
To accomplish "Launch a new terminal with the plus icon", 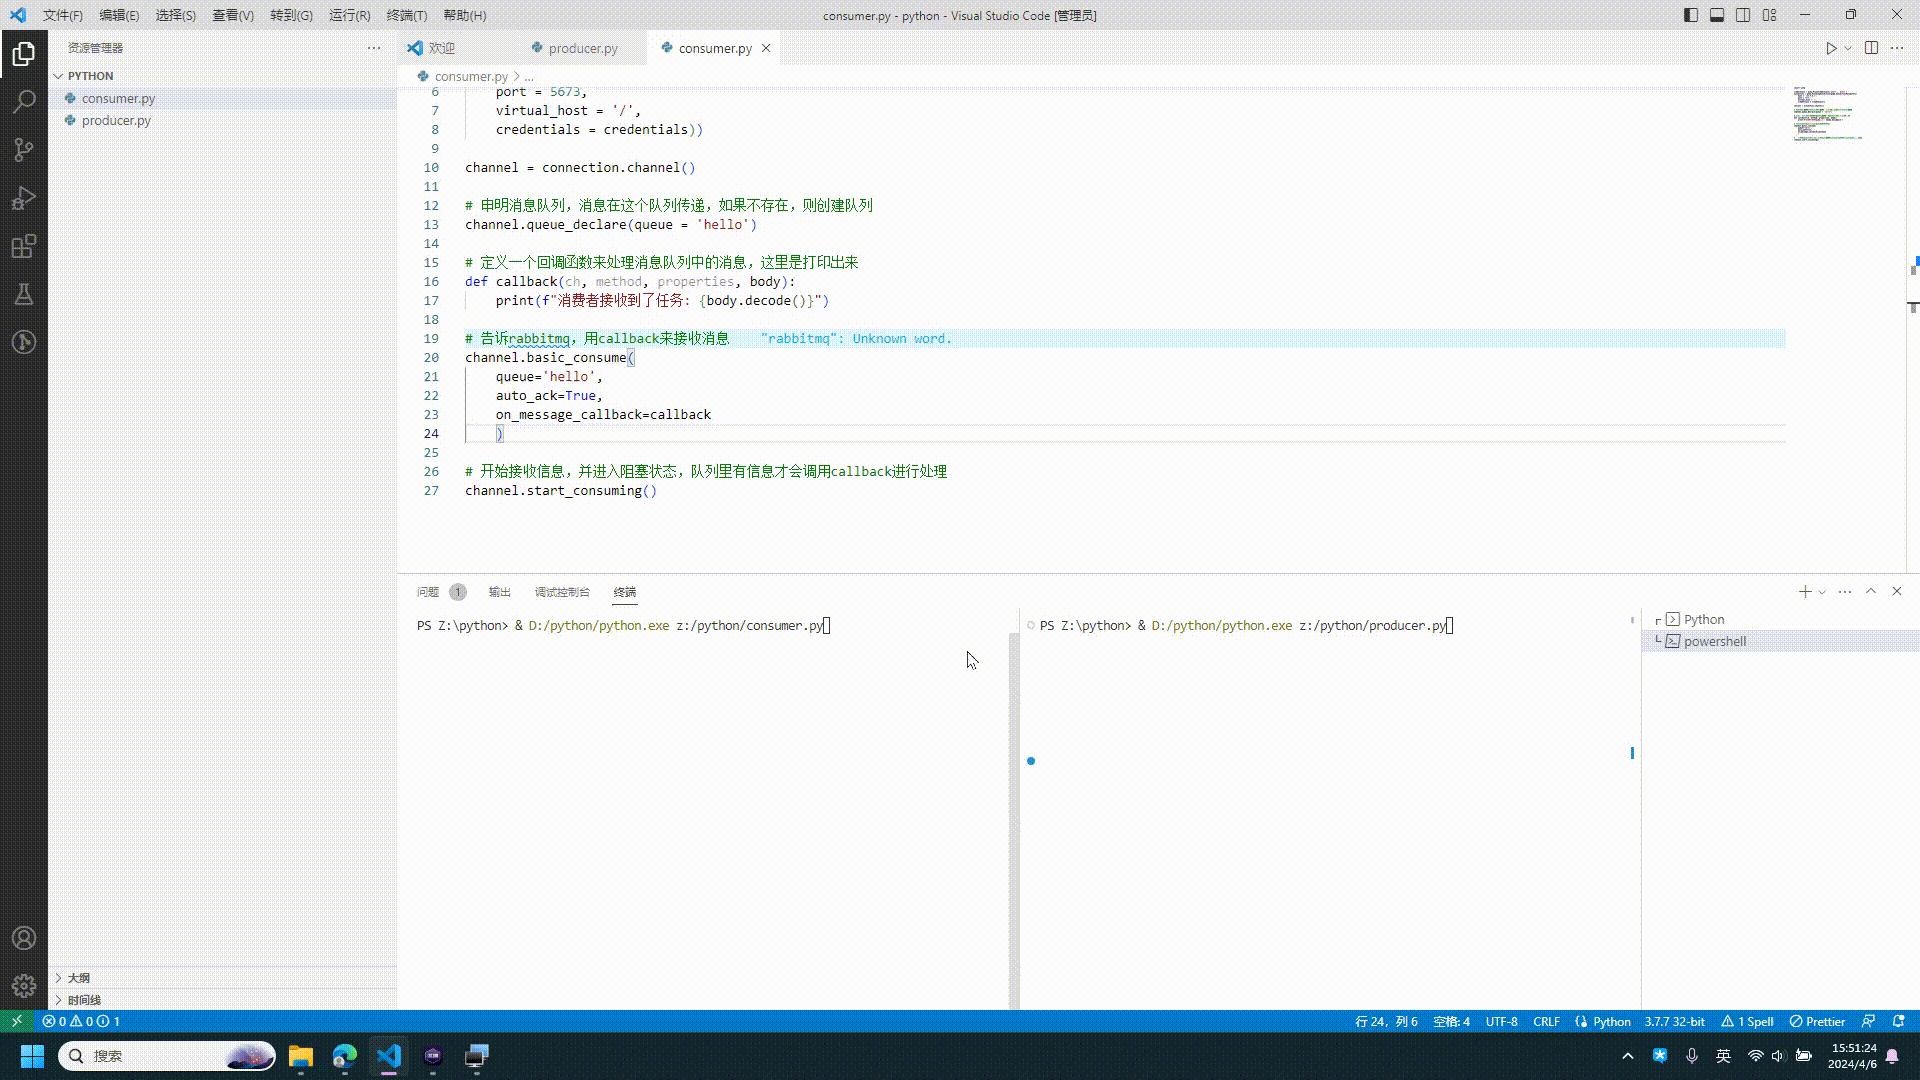I will [1805, 591].
